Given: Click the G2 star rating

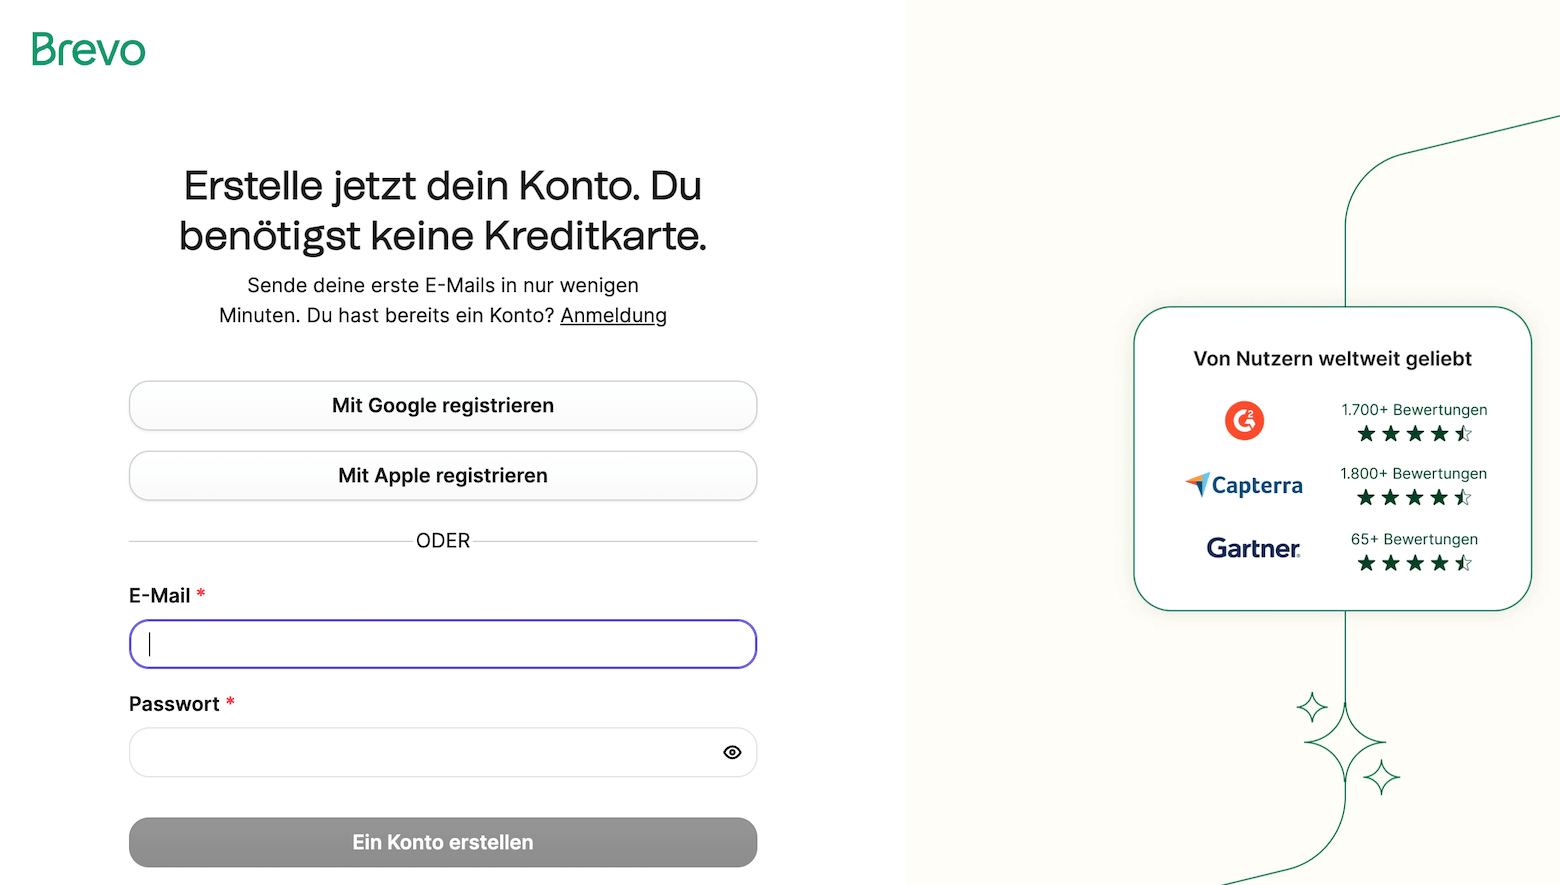Looking at the screenshot, I should 1414,434.
